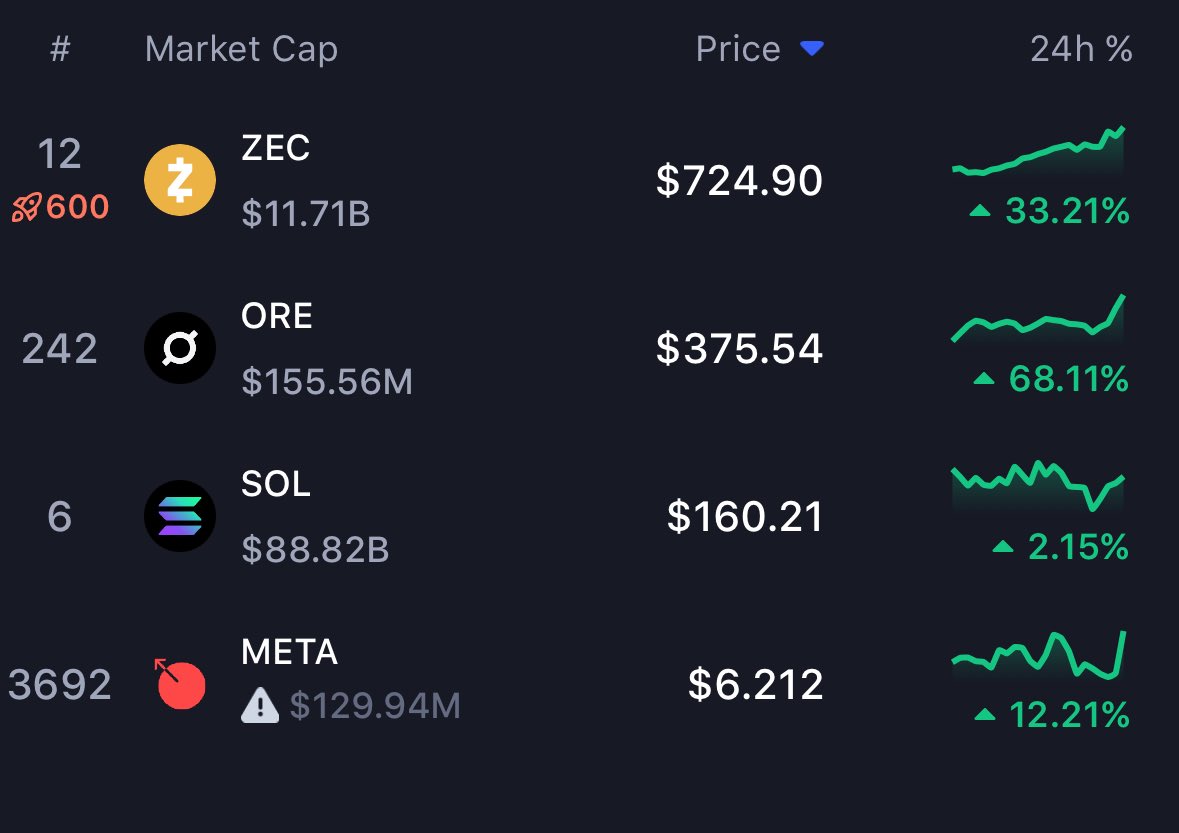Screen dimensions: 1179x833
Task: Click the META price $6.212
Action: coord(756,685)
